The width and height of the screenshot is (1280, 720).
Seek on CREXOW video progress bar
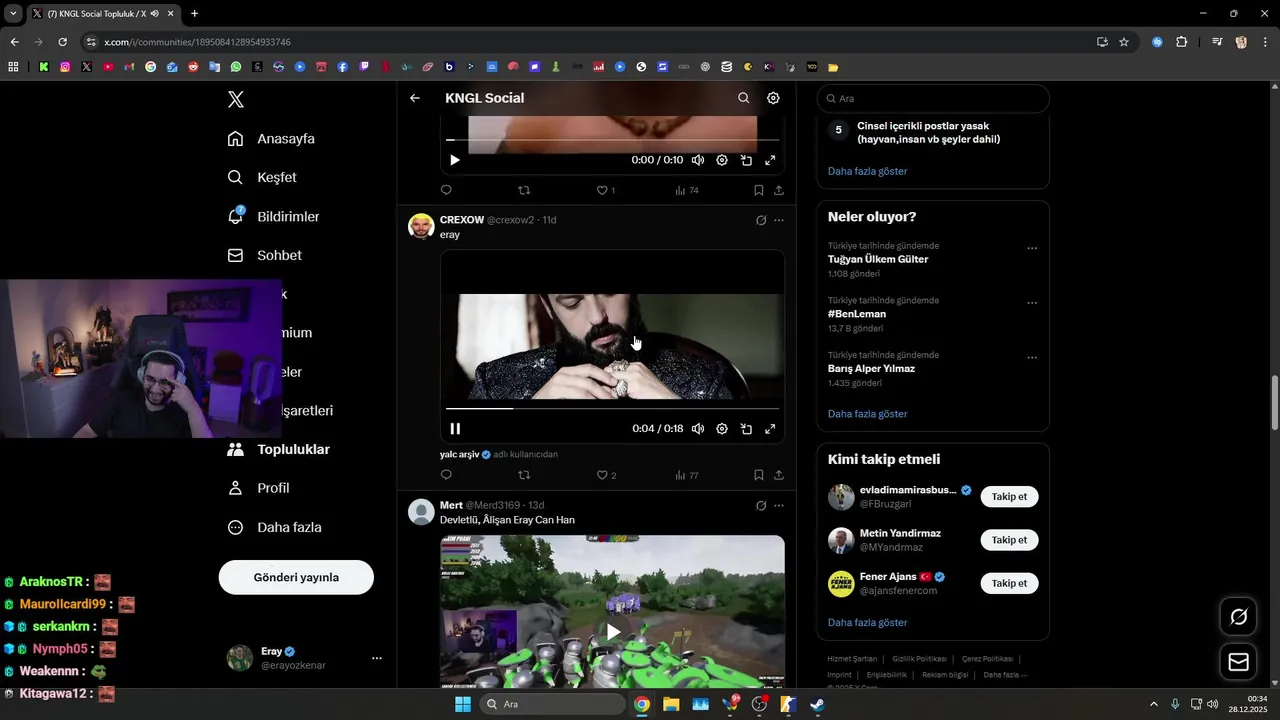click(x=612, y=408)
